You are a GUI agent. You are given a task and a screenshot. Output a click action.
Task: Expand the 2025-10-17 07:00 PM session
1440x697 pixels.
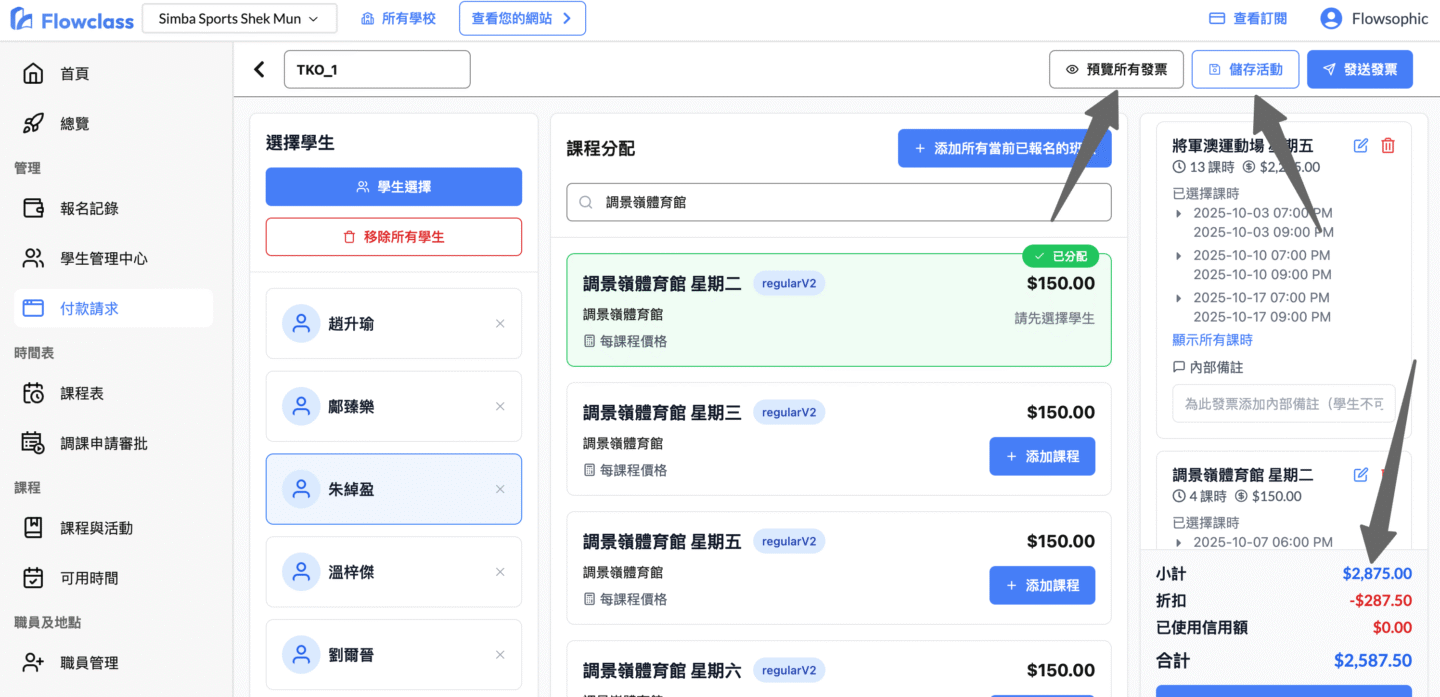[1178, 298]
